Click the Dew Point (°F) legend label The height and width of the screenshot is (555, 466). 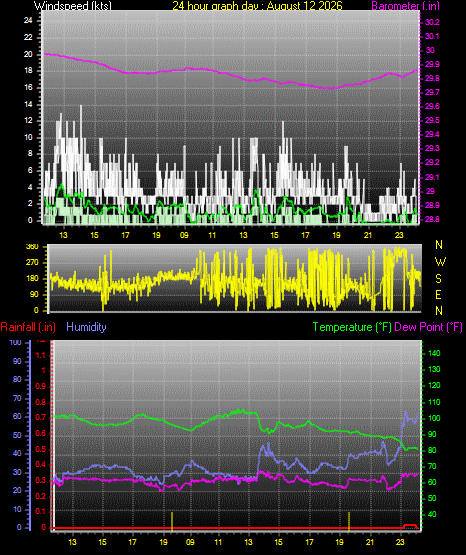pos(428,327)
